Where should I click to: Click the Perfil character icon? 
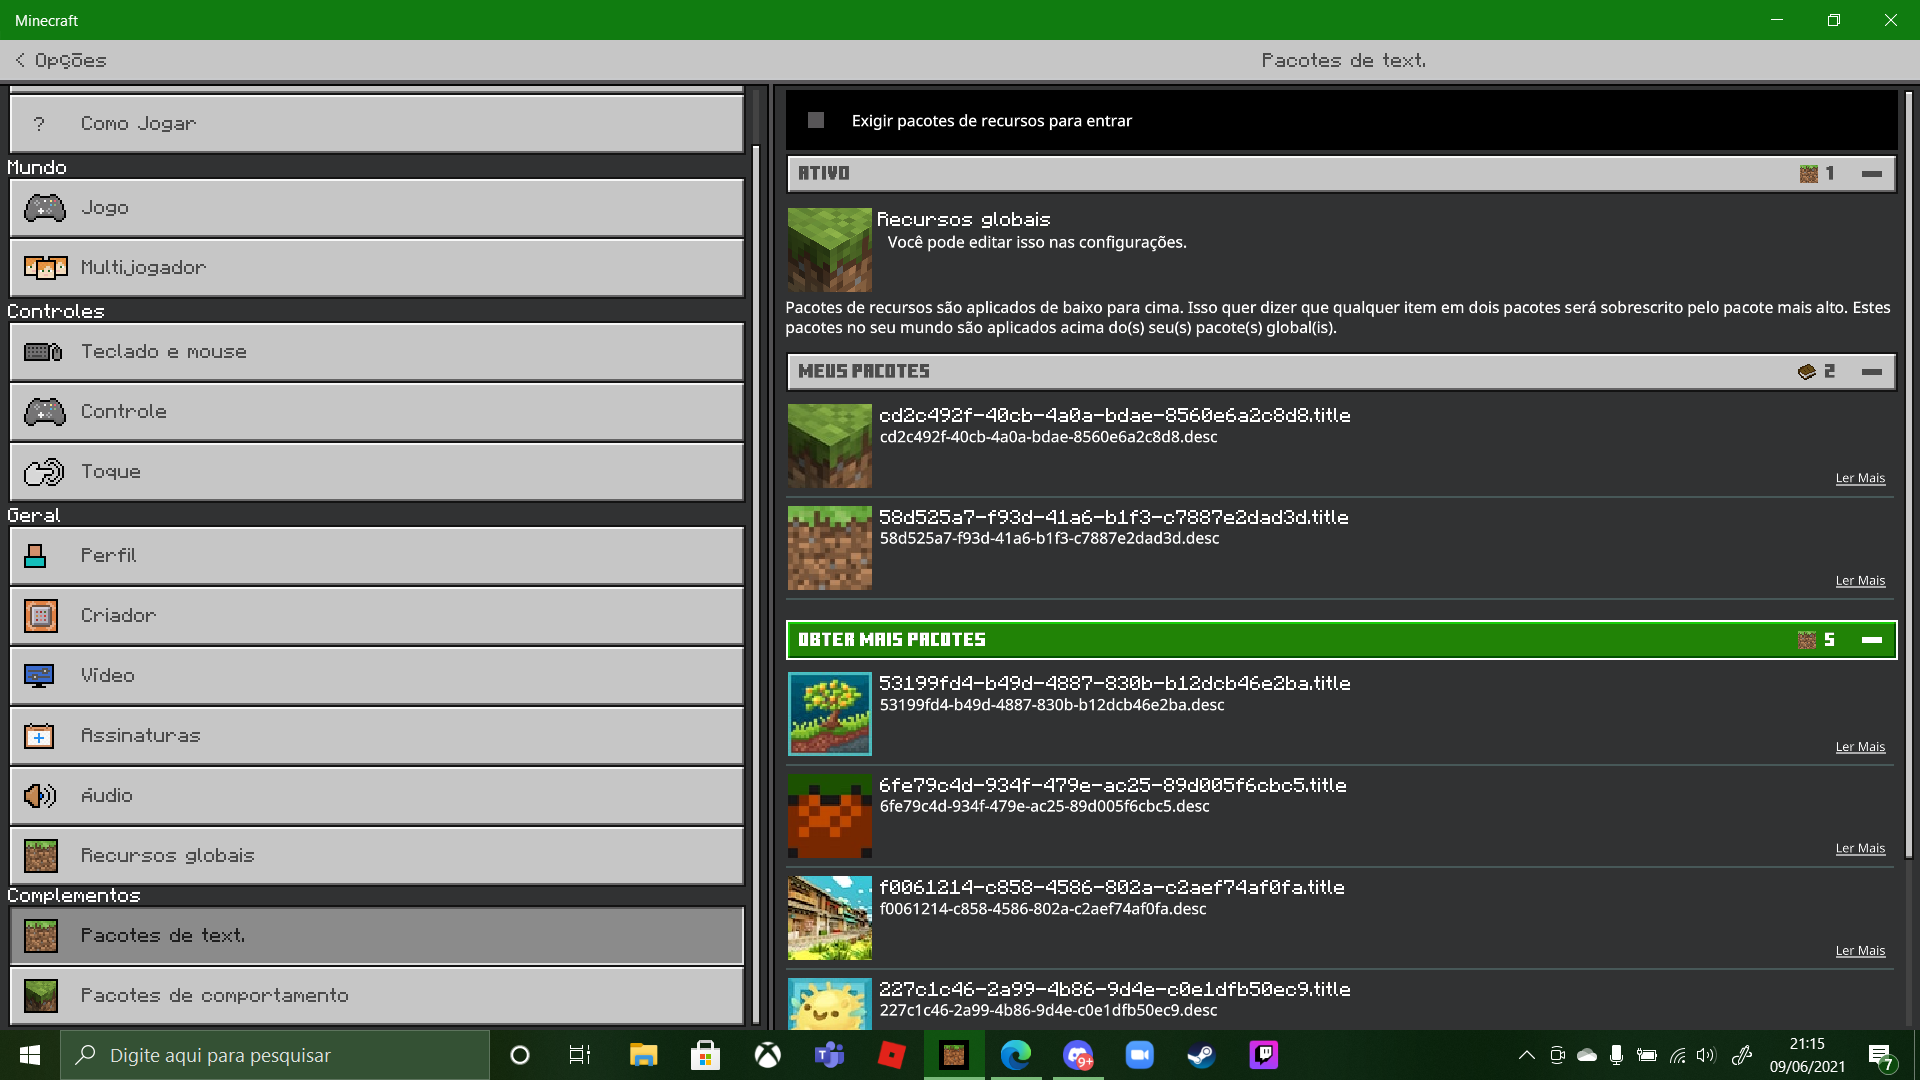pos(36,556)
